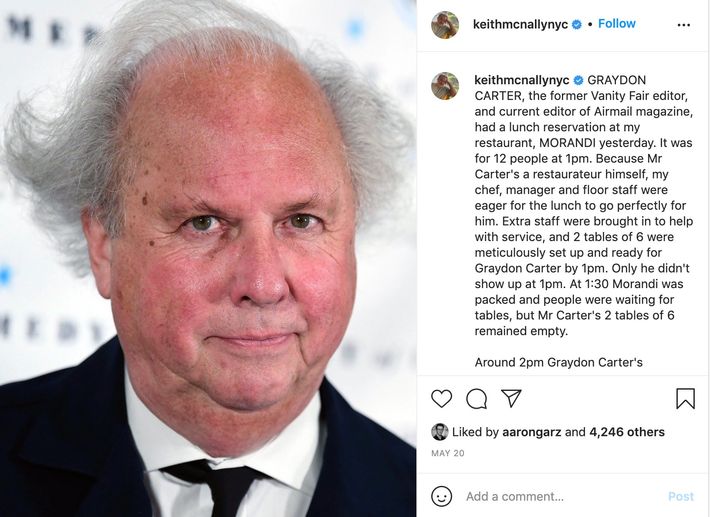Open comments via speech bubble icon
The height and width of the screenshot is (517, 710).
[476, 399]
